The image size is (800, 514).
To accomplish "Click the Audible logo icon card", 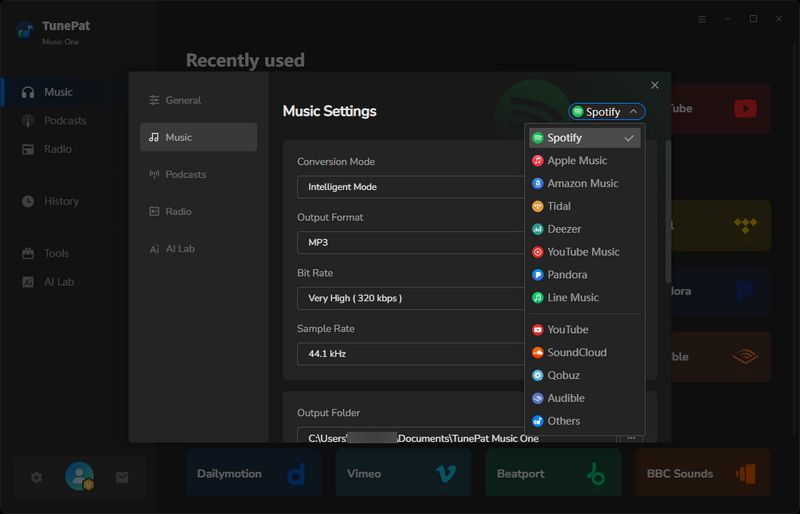I will coord(745,356).
